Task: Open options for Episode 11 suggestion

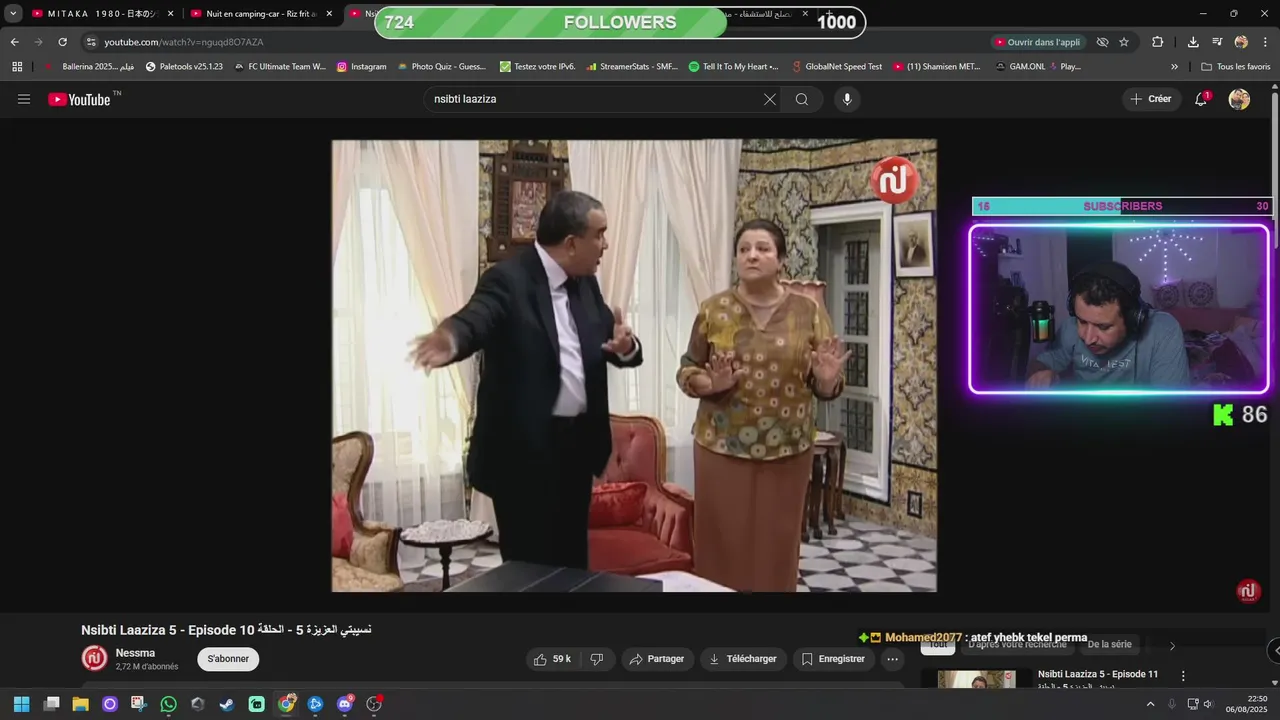Action: pyautogui.click(x=1183, y=676)
